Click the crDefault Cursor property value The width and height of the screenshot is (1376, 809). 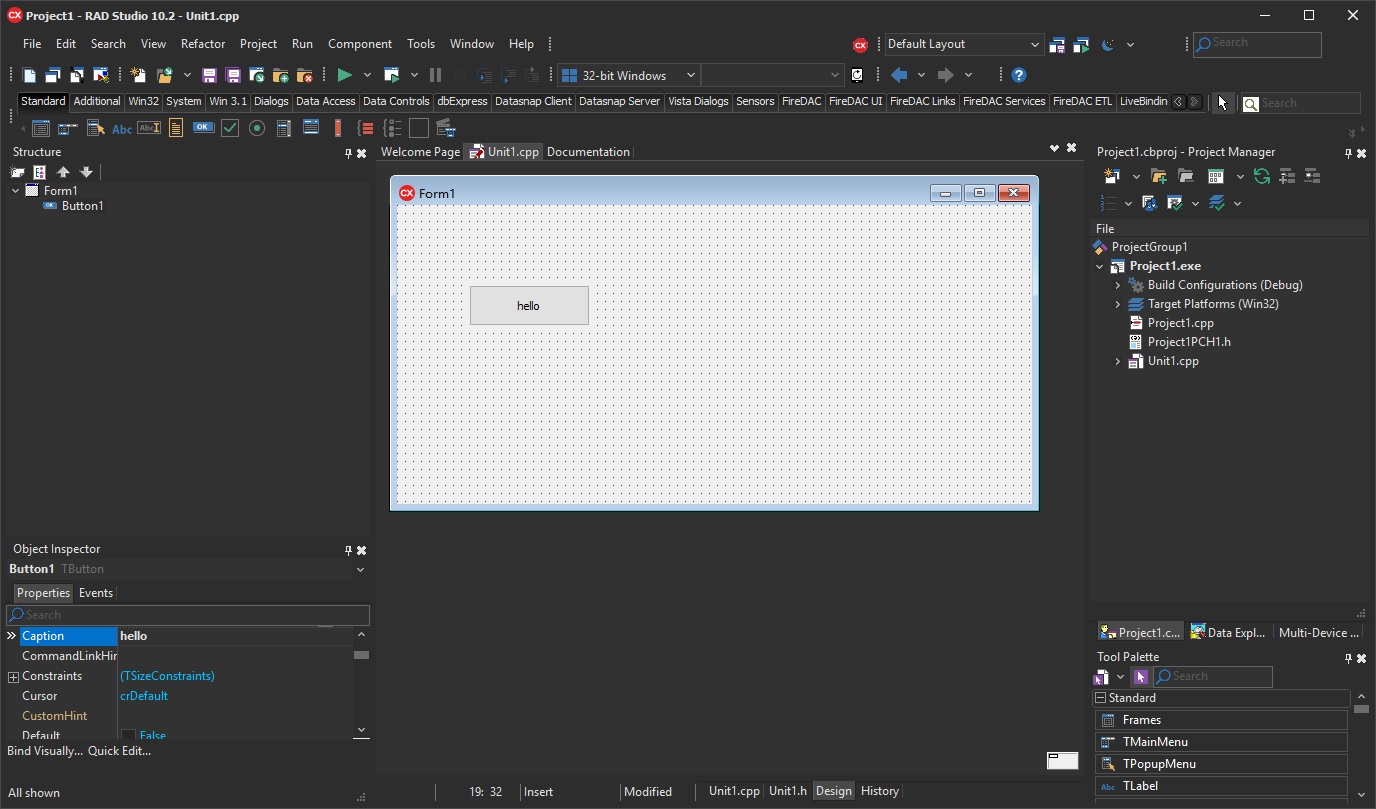[144, 696]
